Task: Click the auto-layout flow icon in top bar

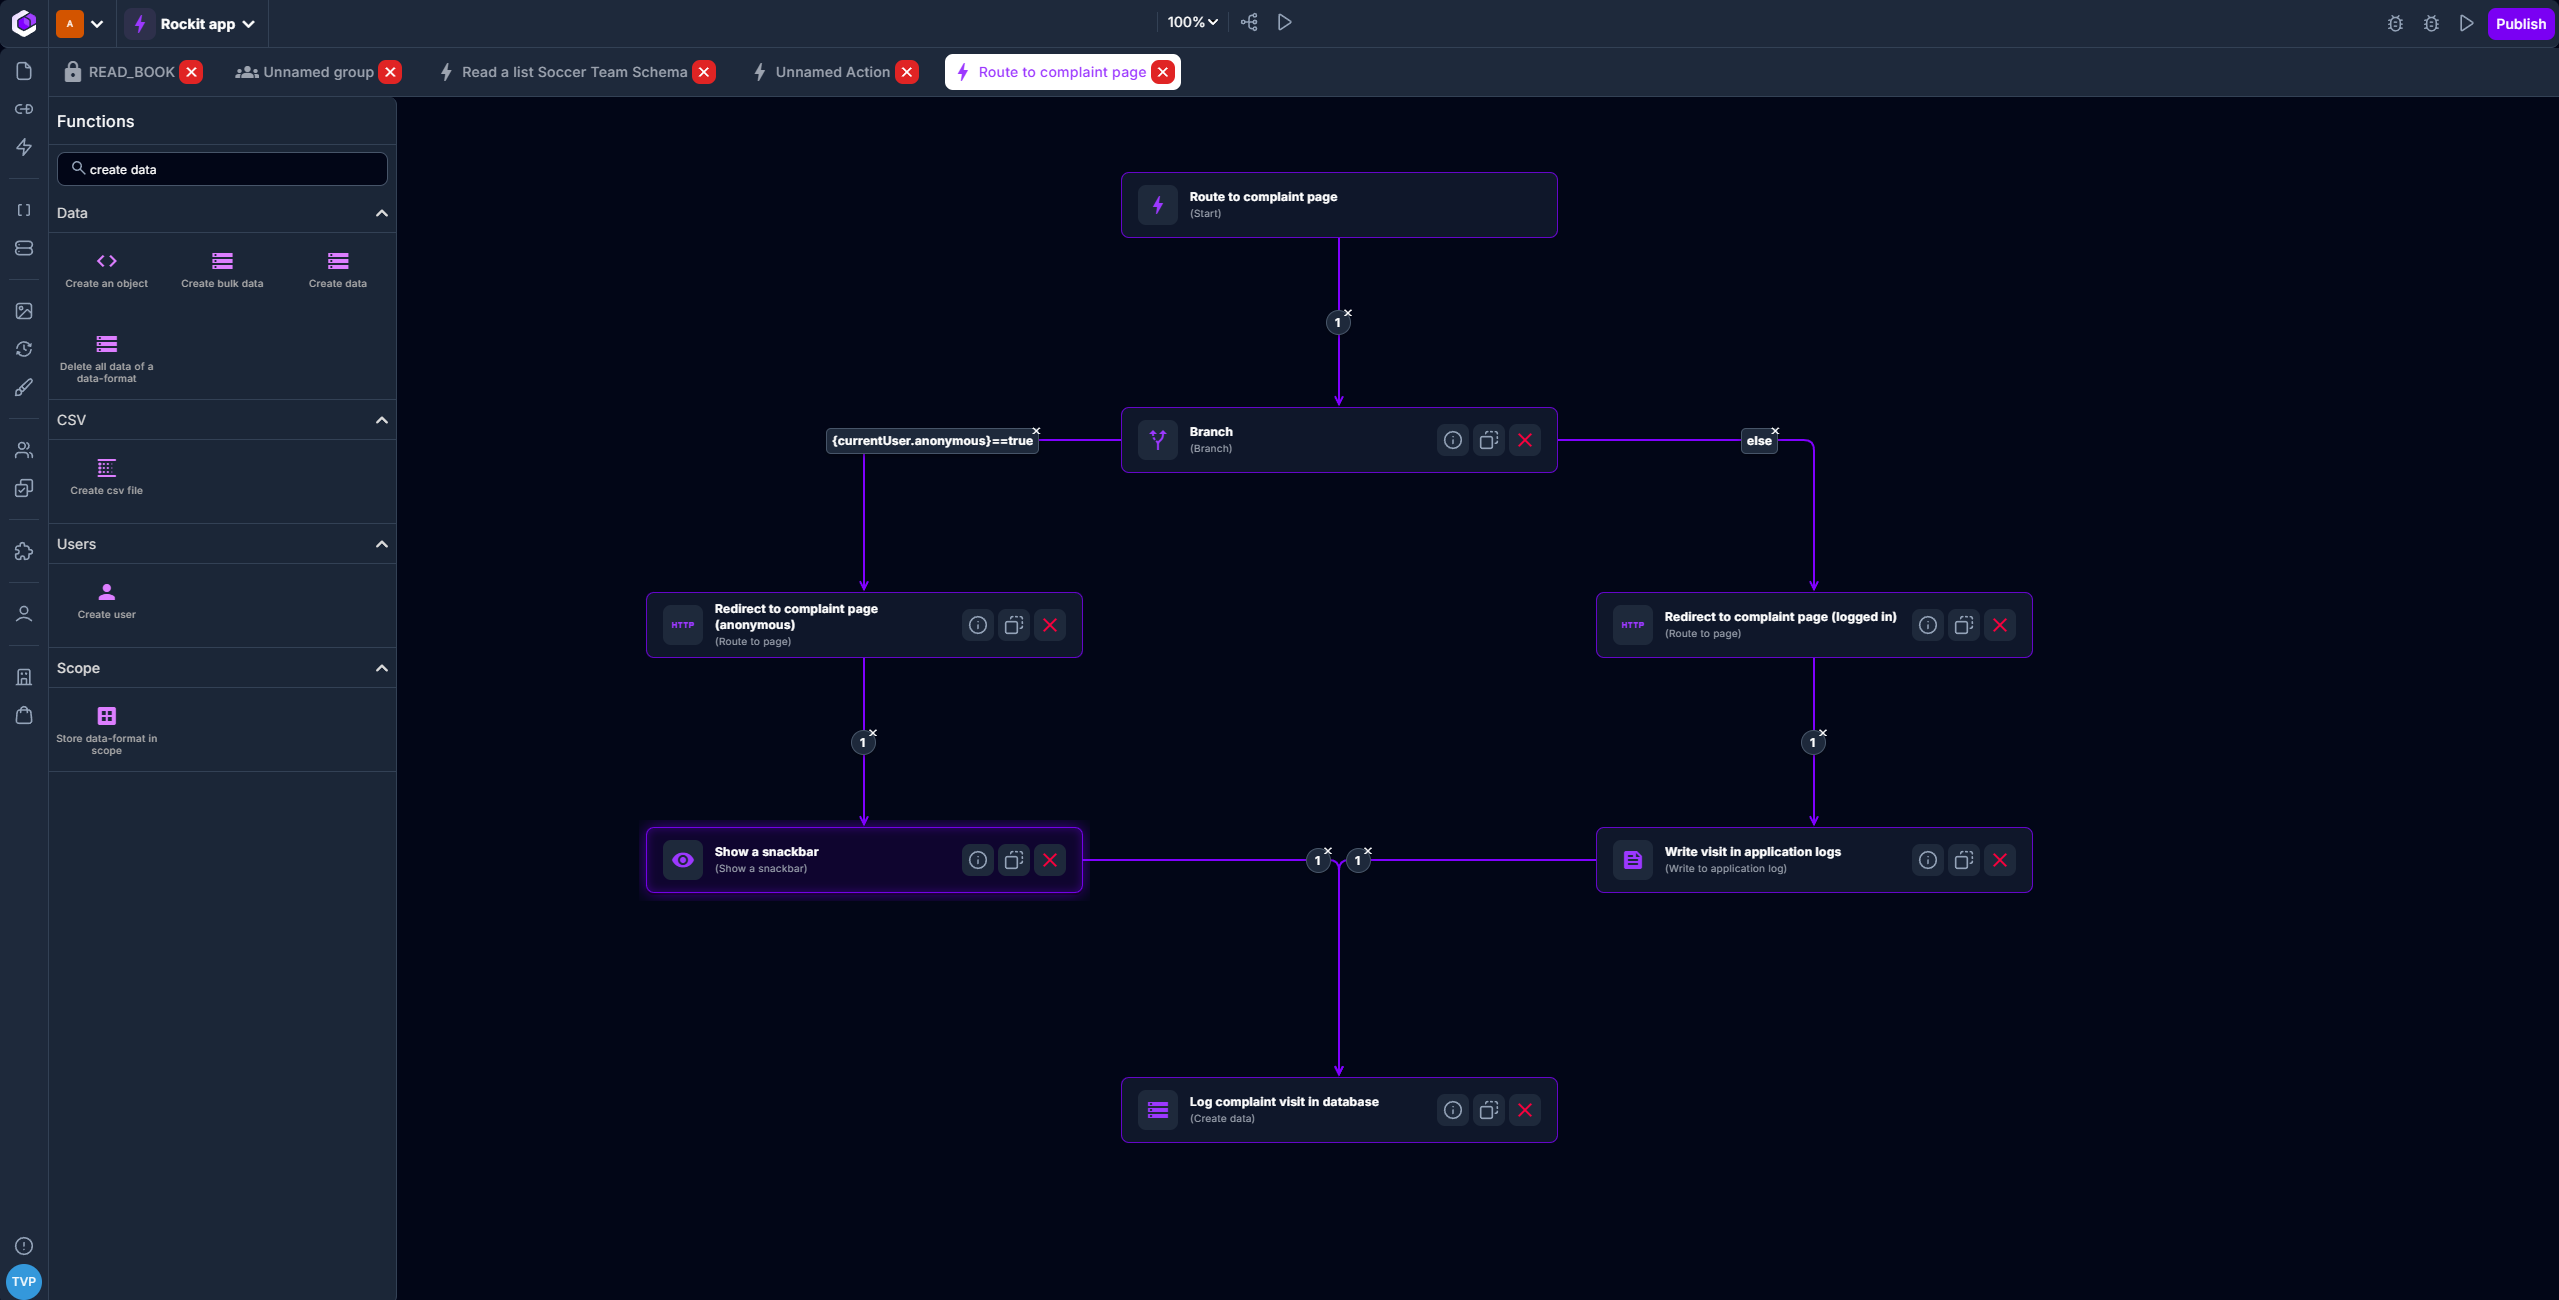Action: (1249, 22)
